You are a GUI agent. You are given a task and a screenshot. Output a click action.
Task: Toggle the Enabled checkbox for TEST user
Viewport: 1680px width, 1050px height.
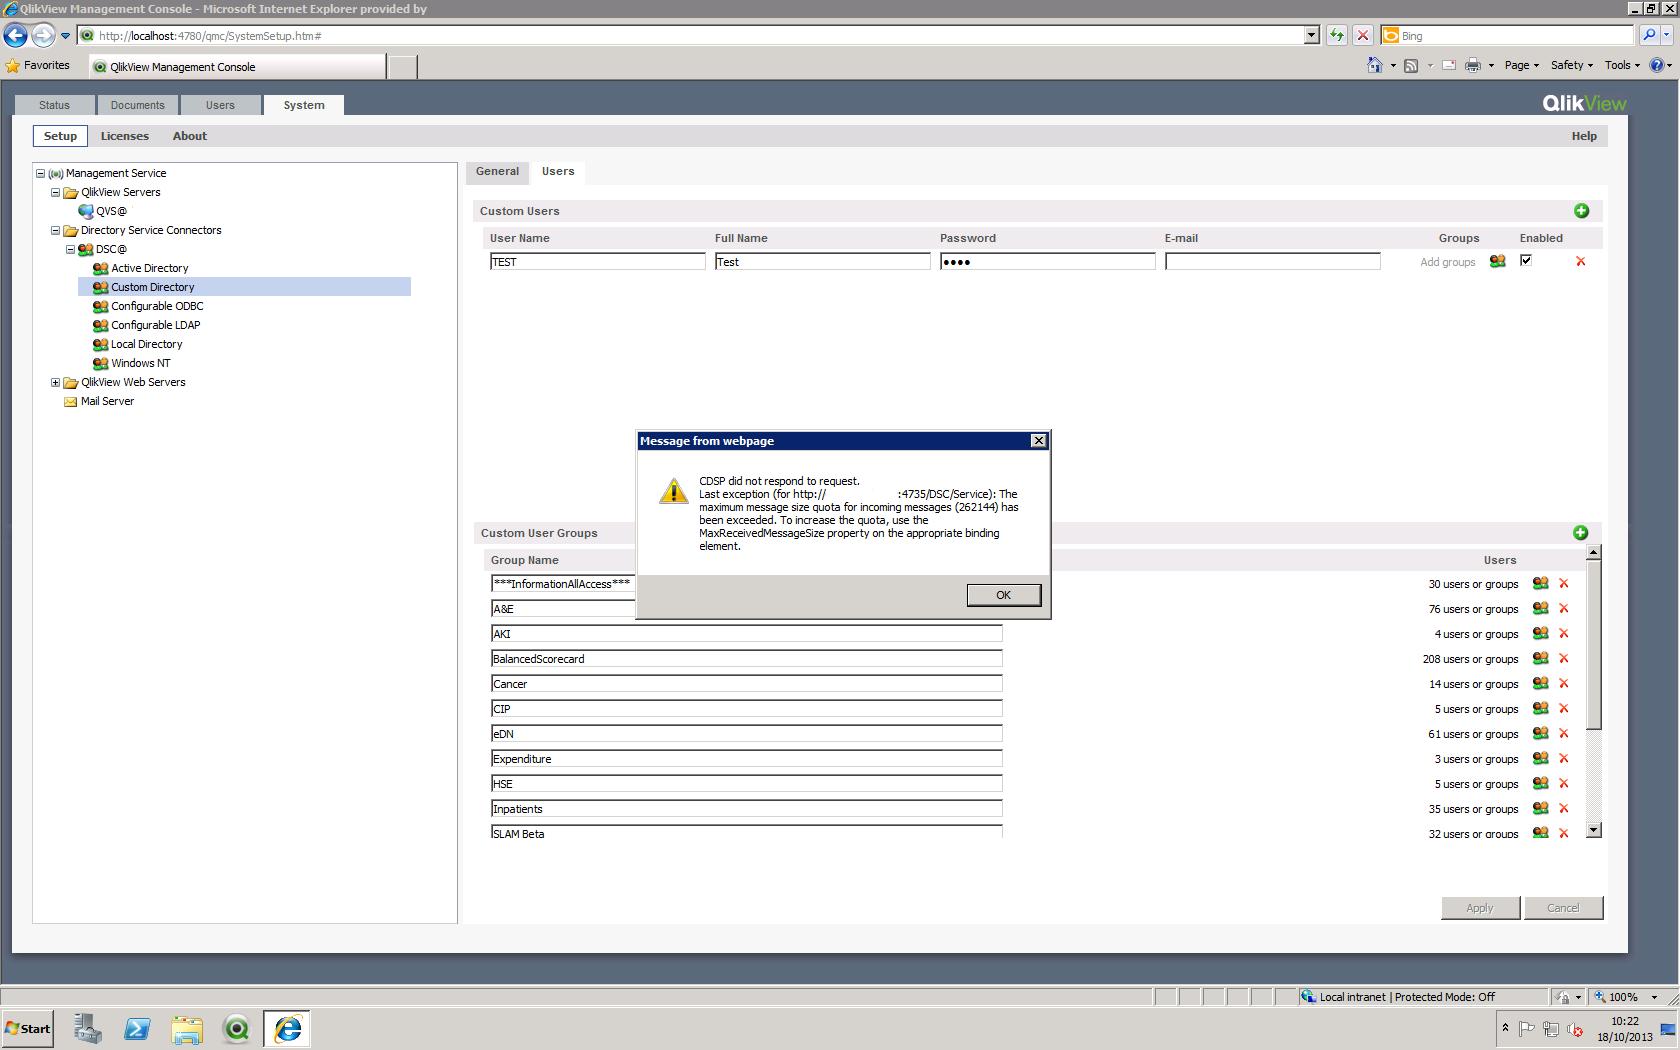point(1526,260)
